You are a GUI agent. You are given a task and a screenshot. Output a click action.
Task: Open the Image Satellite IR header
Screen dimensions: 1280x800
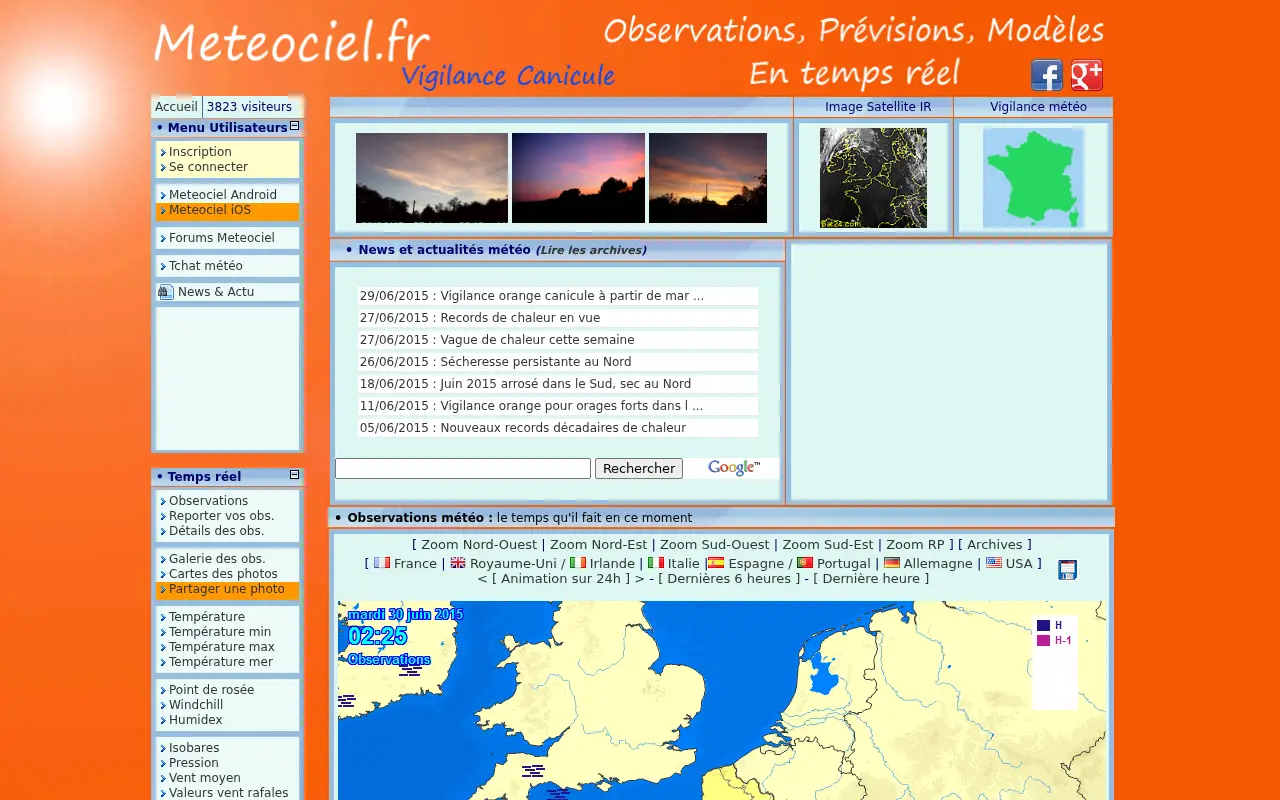878,107
